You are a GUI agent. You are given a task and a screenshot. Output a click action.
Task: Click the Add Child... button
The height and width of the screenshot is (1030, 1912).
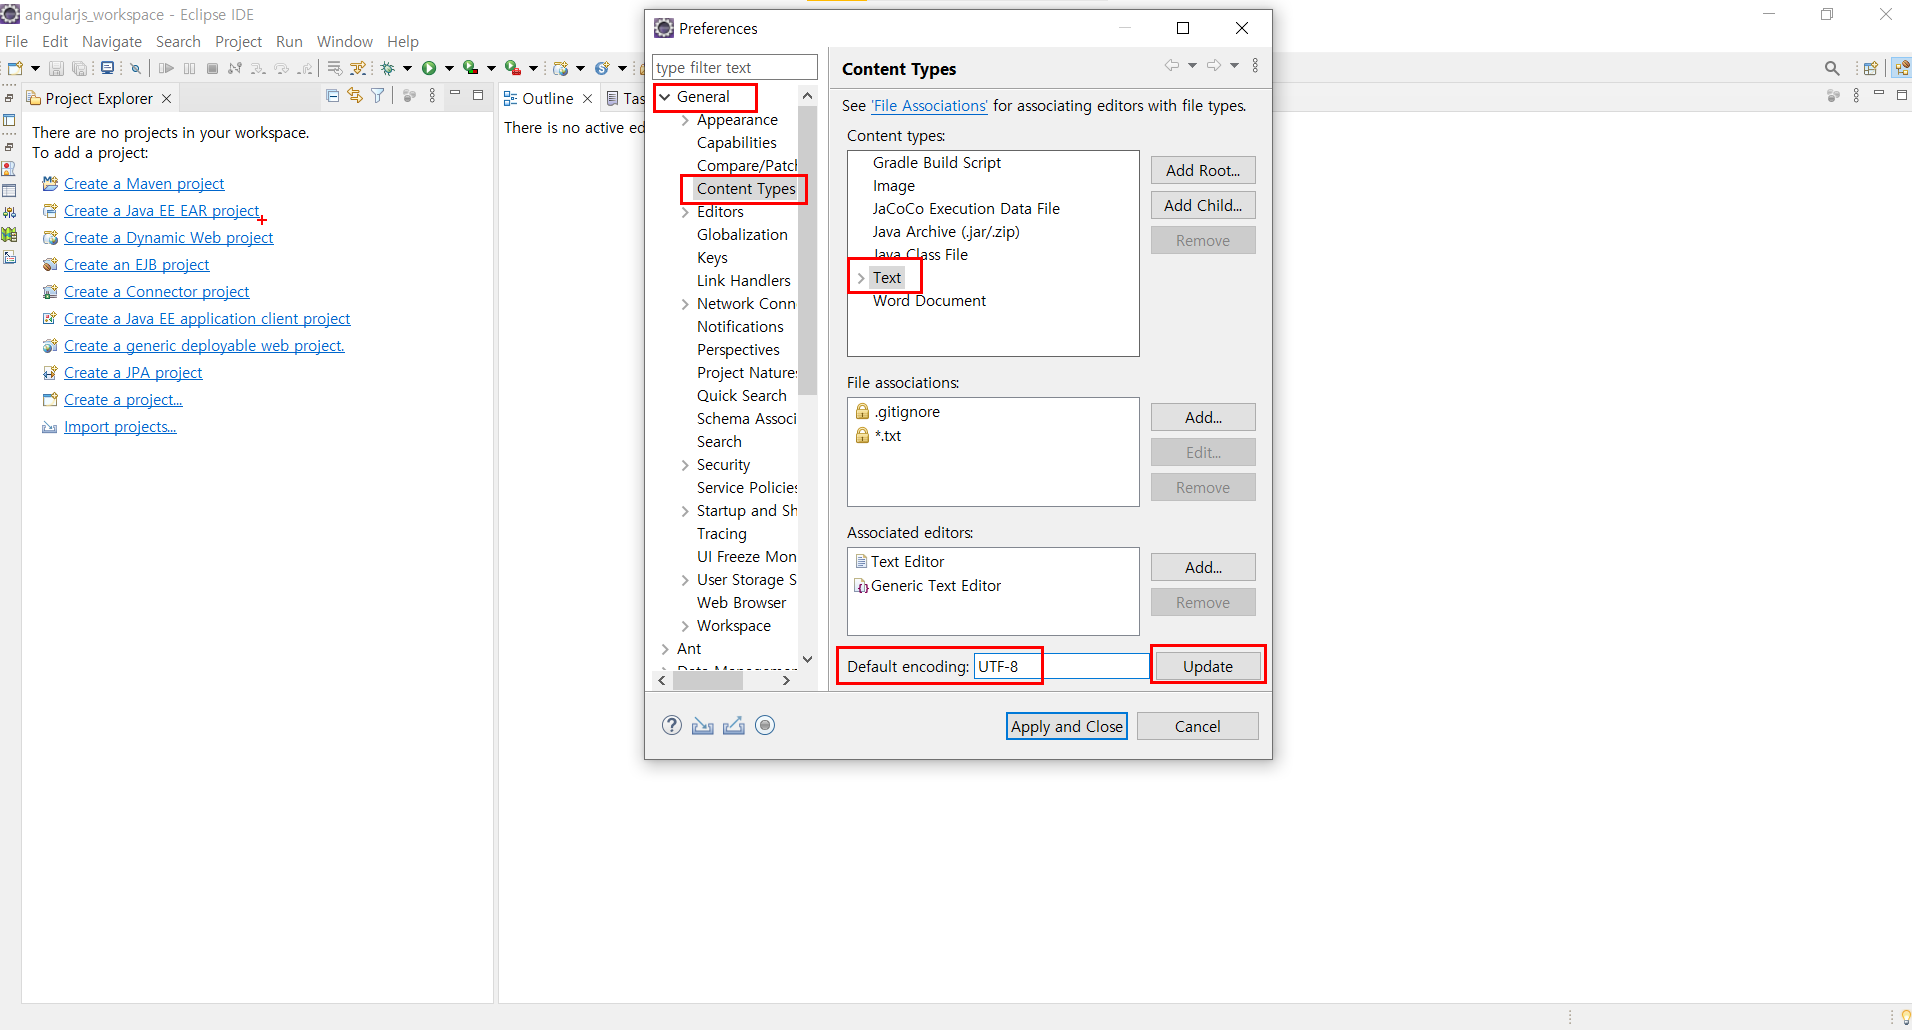(x=1203, y=205)
